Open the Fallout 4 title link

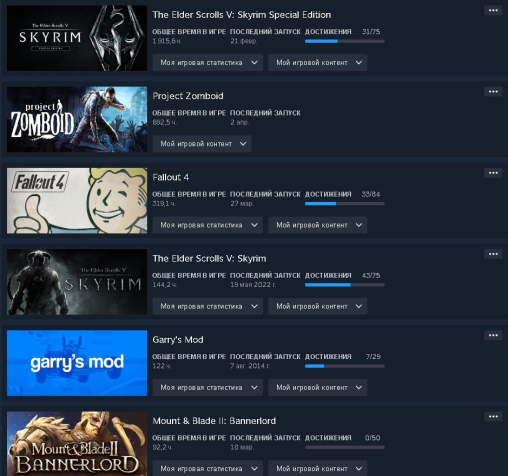pyautogui.click(x=170, y=177)
